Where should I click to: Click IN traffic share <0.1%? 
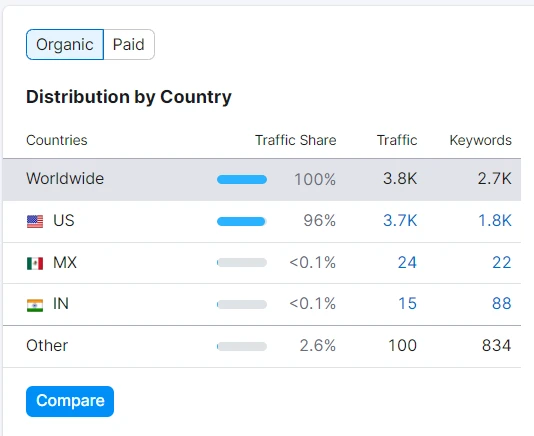click(x=313, y=303)
